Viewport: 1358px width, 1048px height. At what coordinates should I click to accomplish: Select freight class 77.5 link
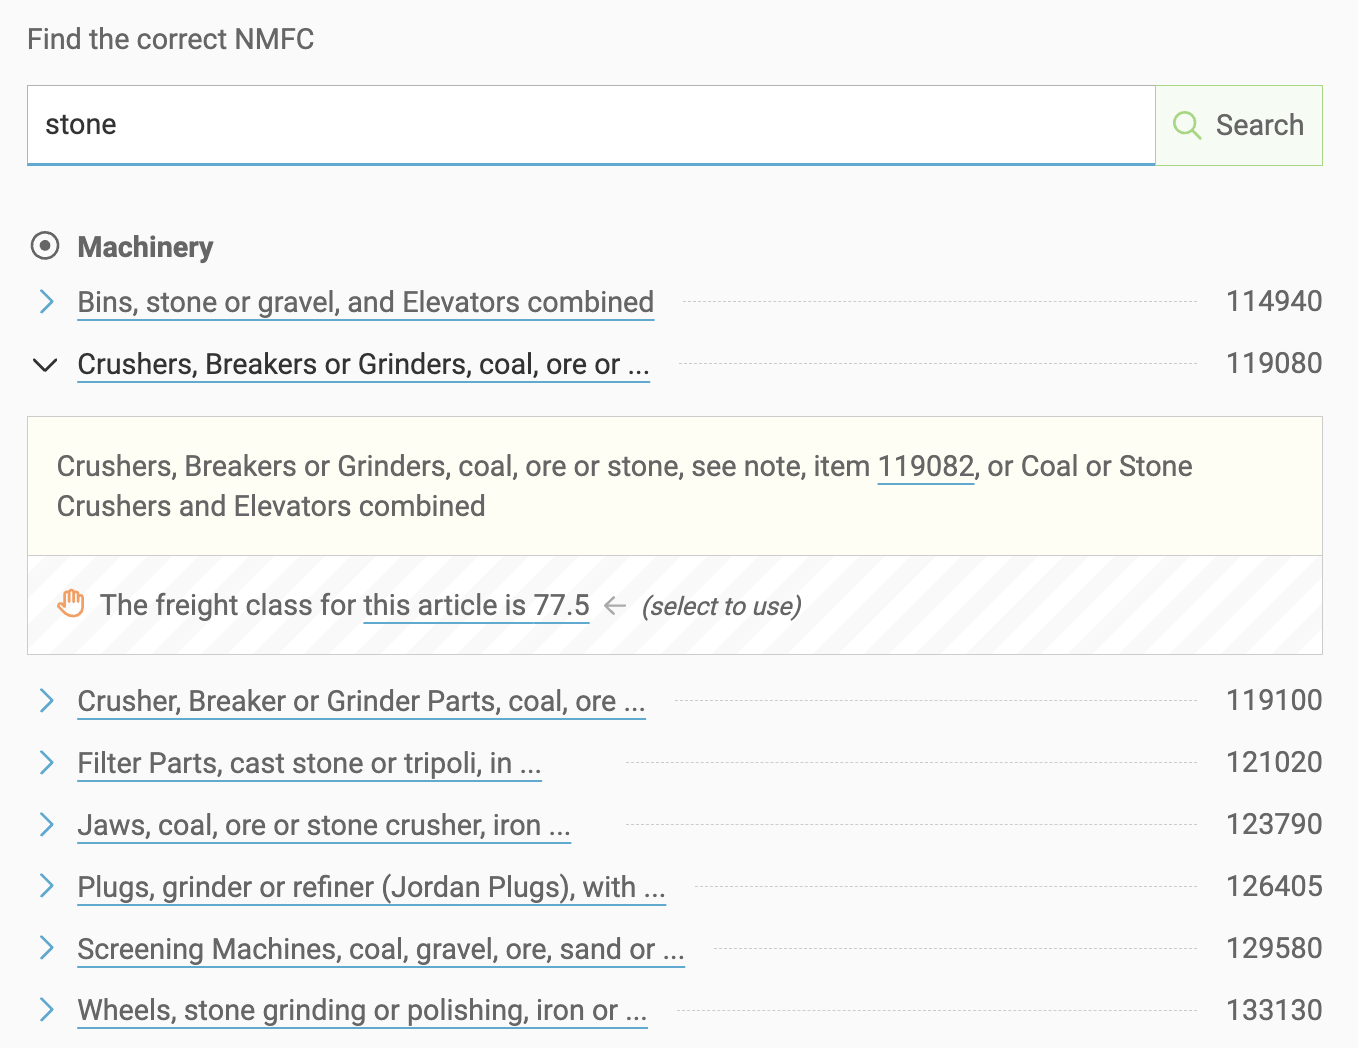(x=476, y=605)
